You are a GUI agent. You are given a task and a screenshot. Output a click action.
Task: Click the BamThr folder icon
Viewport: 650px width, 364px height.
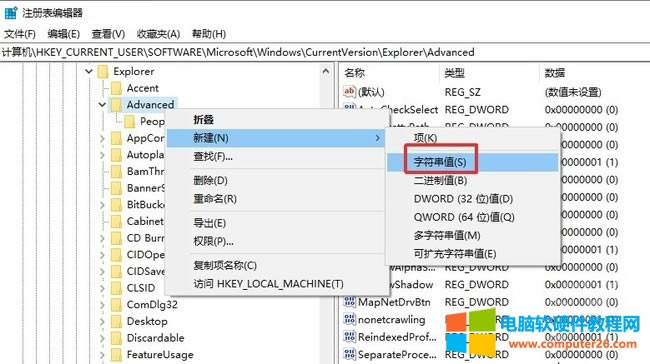pos(116,171)
